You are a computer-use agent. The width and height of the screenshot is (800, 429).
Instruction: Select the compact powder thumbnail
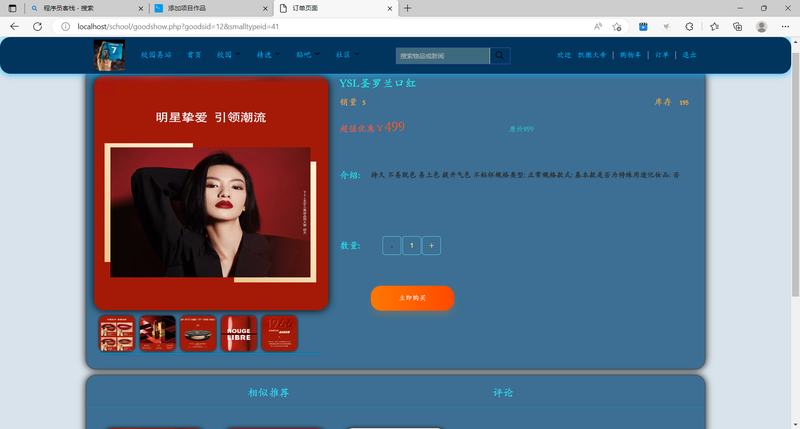[198, 333]
